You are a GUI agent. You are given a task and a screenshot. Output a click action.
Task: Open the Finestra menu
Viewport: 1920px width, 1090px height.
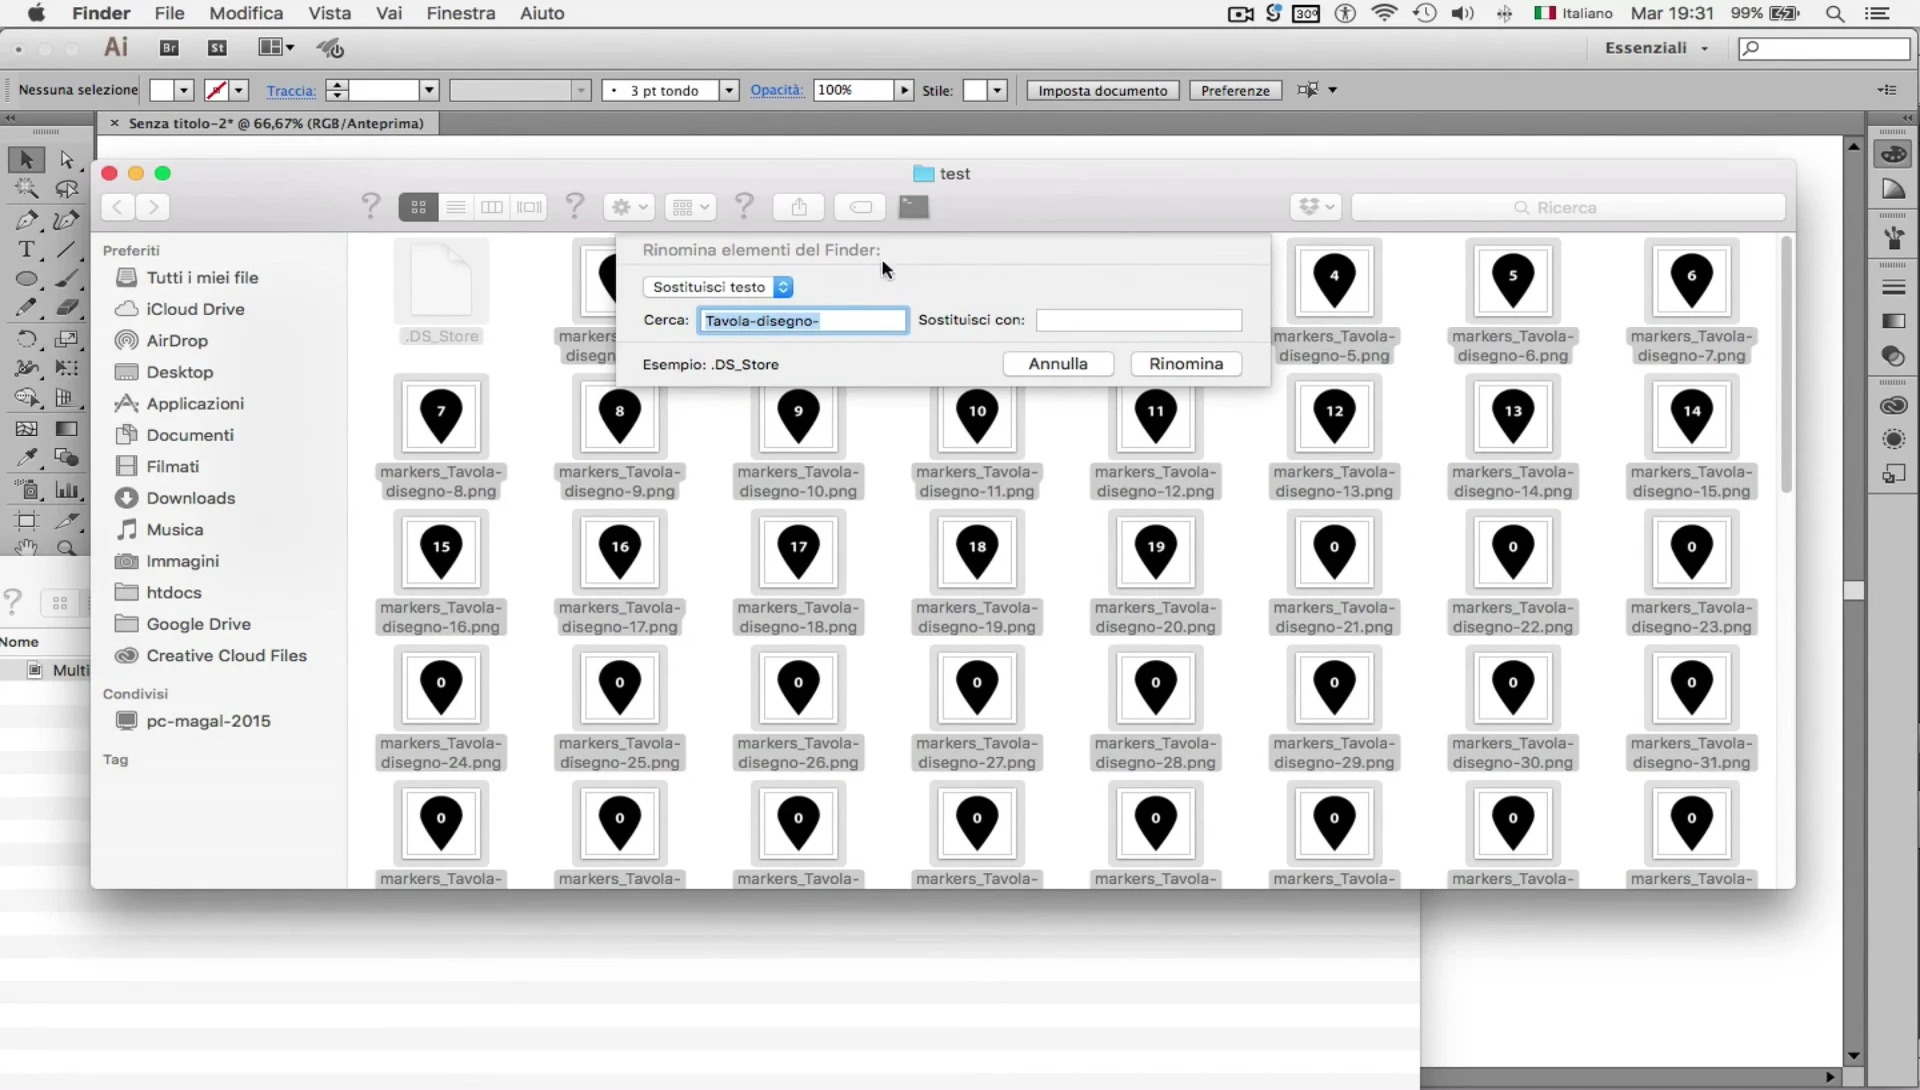pos(460,13)
